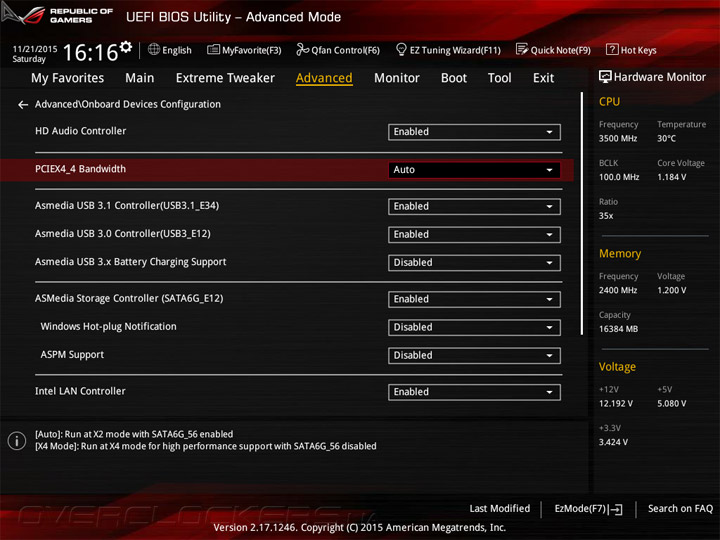The width and height of the screenshot is (720, 540).
Task: Click the Core Voltage value 1.184 V
Action: (x=671, y=177)
